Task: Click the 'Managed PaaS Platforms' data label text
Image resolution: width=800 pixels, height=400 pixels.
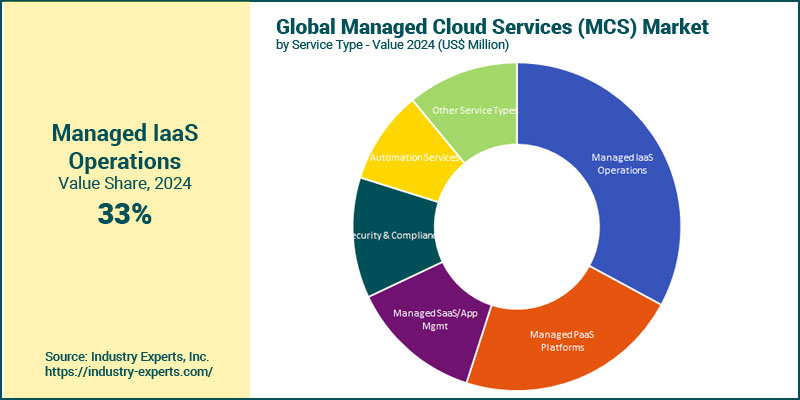Action: tap(560, 340)
